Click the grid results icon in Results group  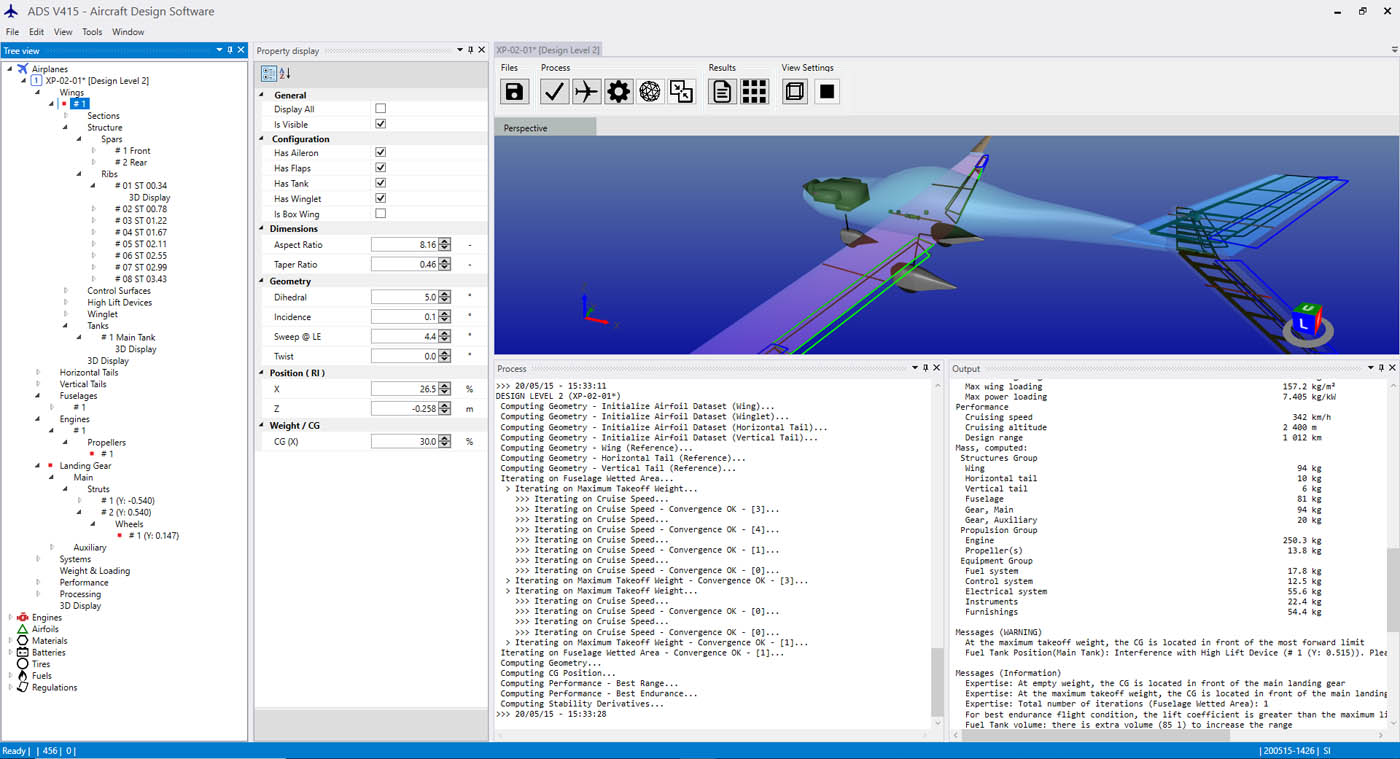click(755, 91)
